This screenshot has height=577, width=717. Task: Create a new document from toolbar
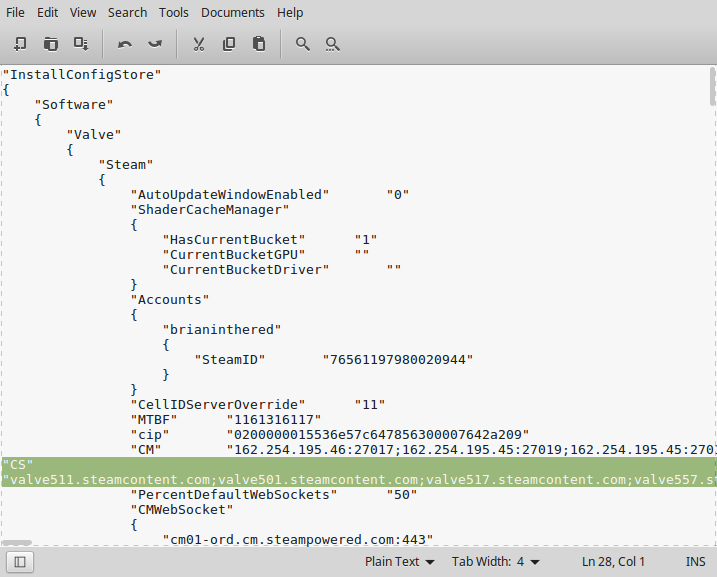point(20,44)
